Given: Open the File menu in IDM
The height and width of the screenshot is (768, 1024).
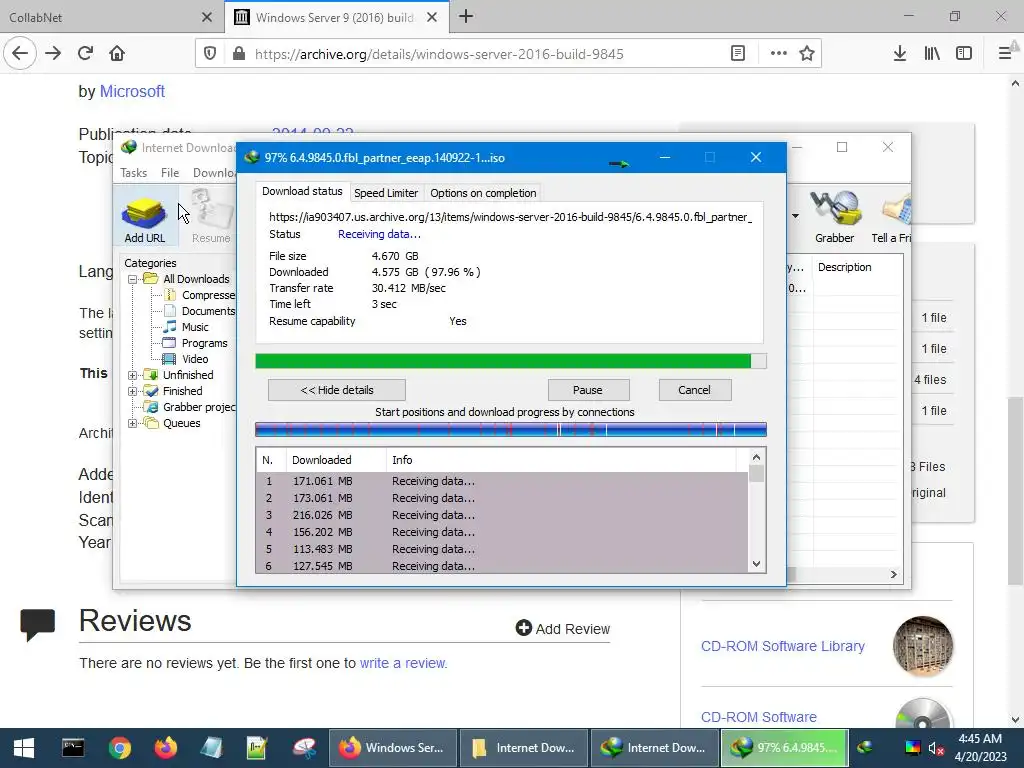Looking at the screenshot, I should point(170,172).
